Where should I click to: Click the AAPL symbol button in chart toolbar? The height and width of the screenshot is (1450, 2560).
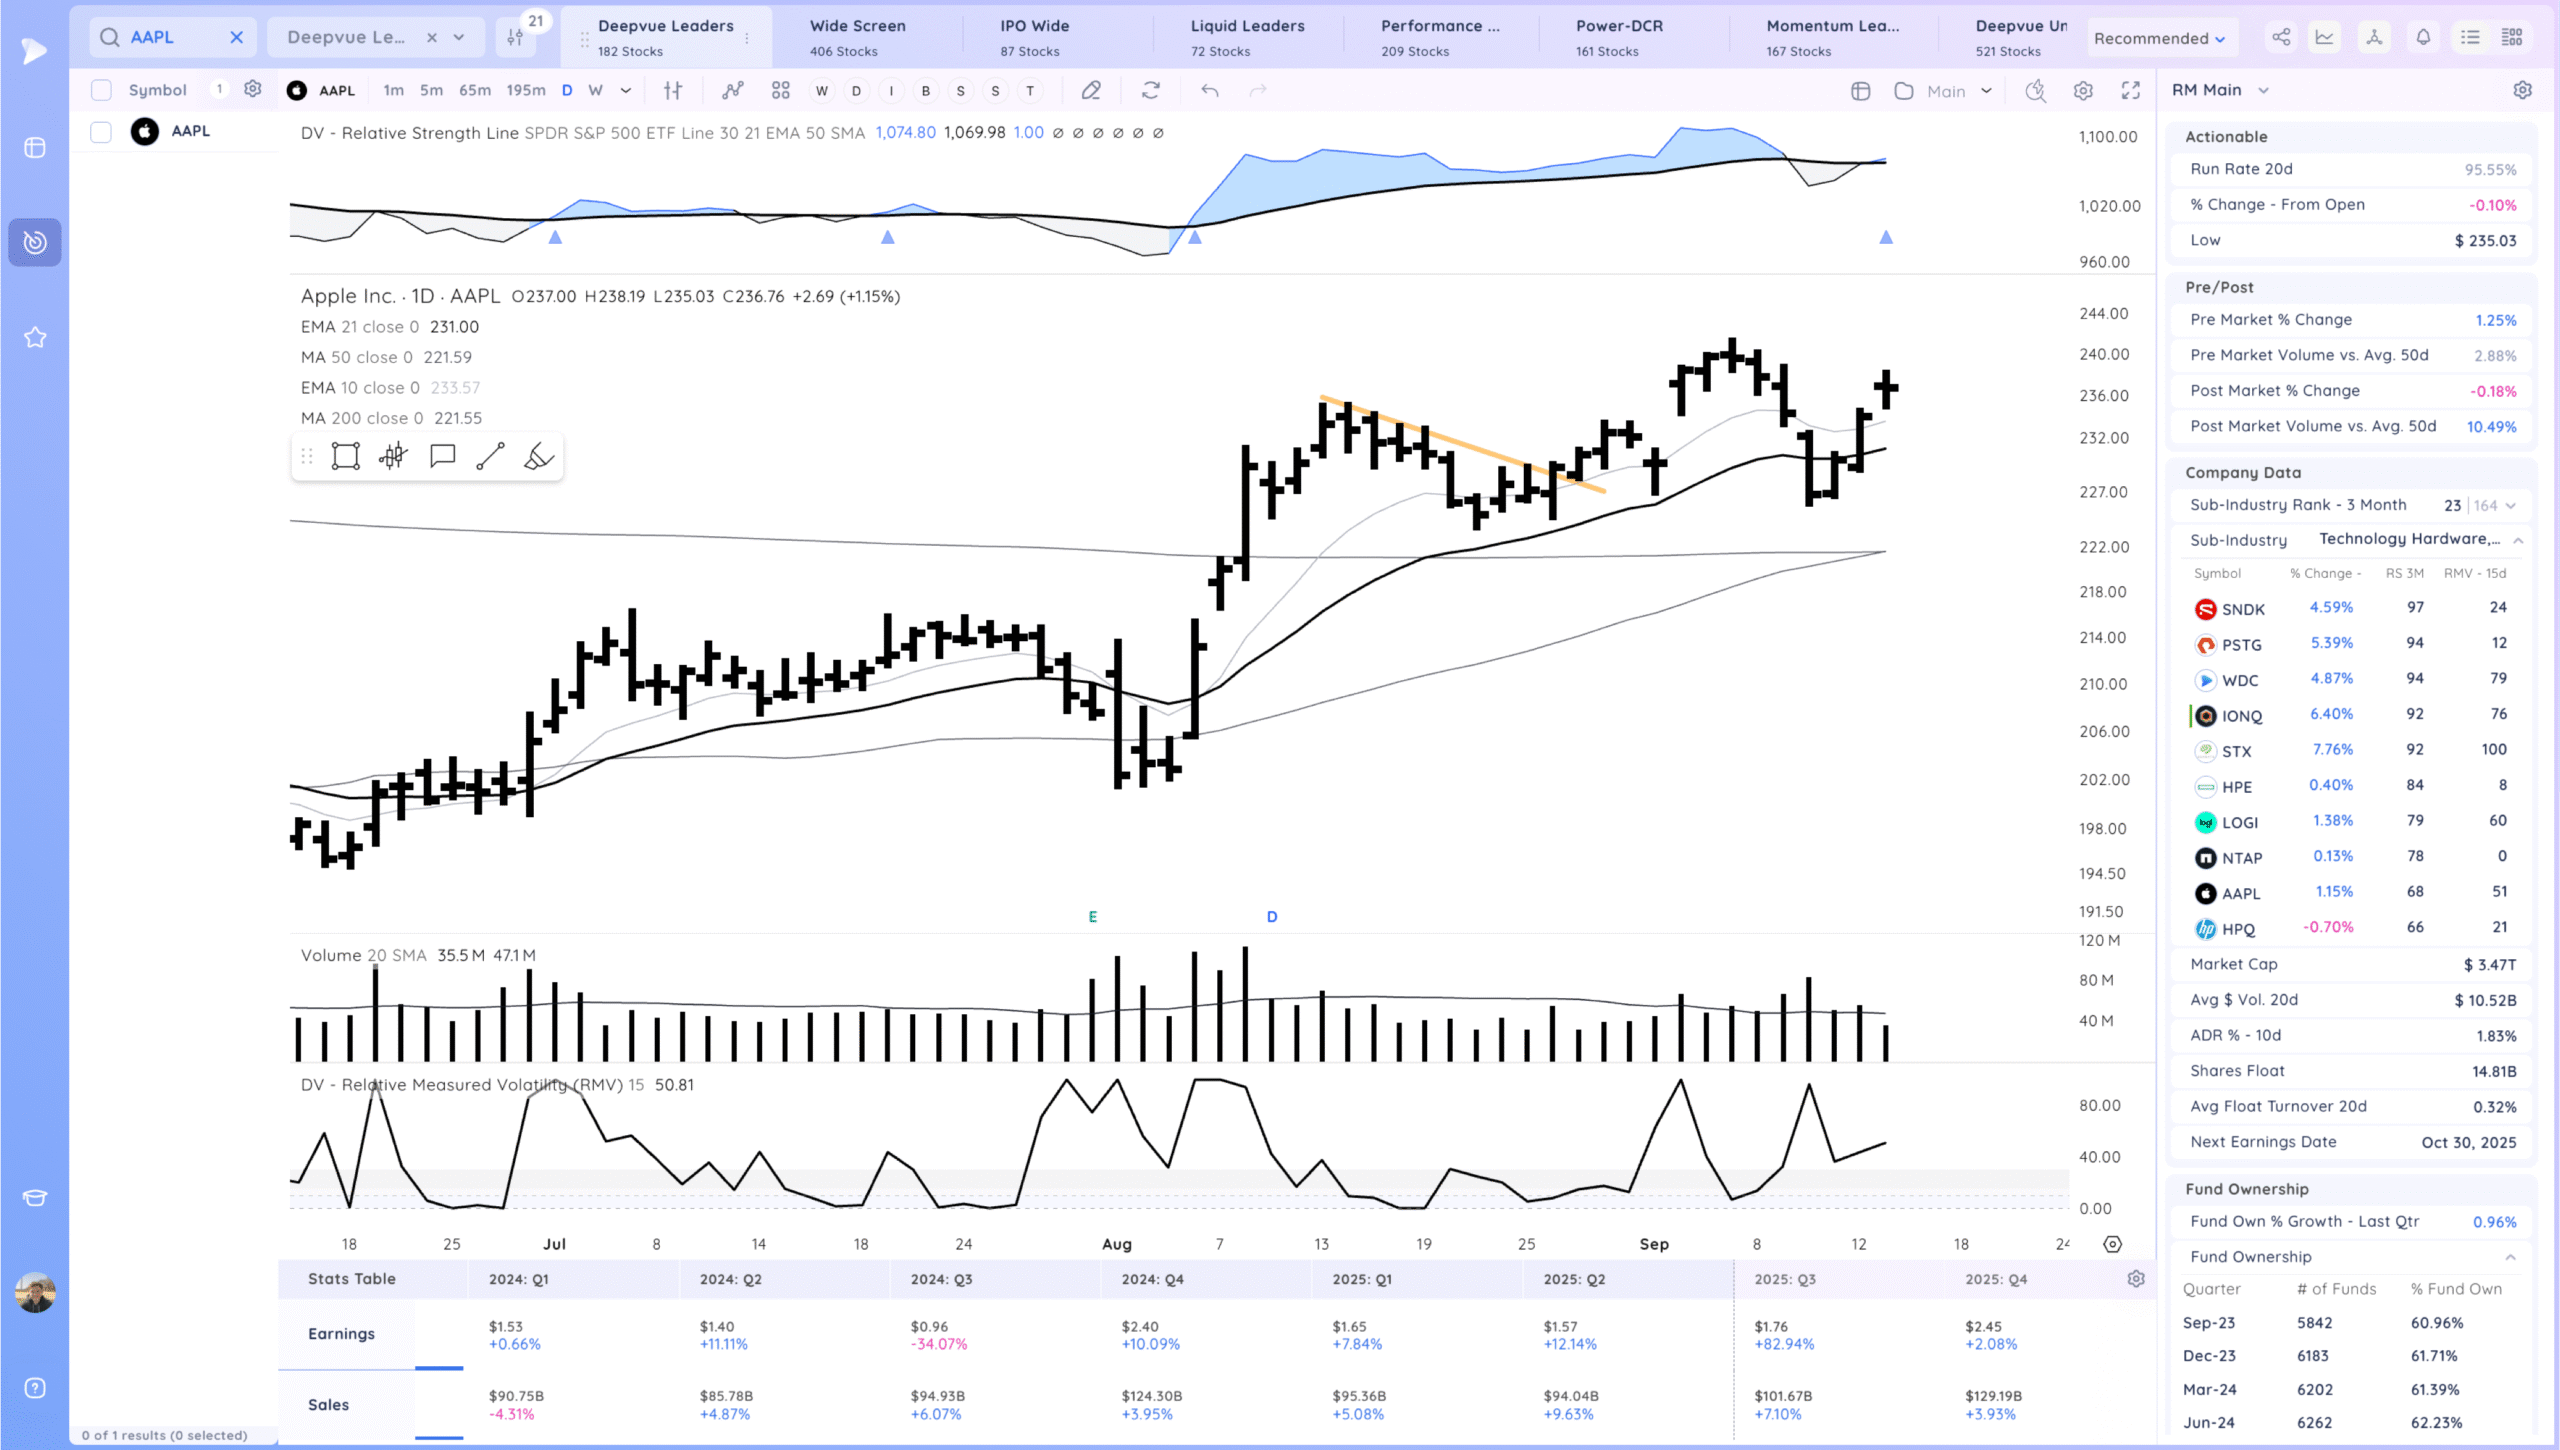322,90
